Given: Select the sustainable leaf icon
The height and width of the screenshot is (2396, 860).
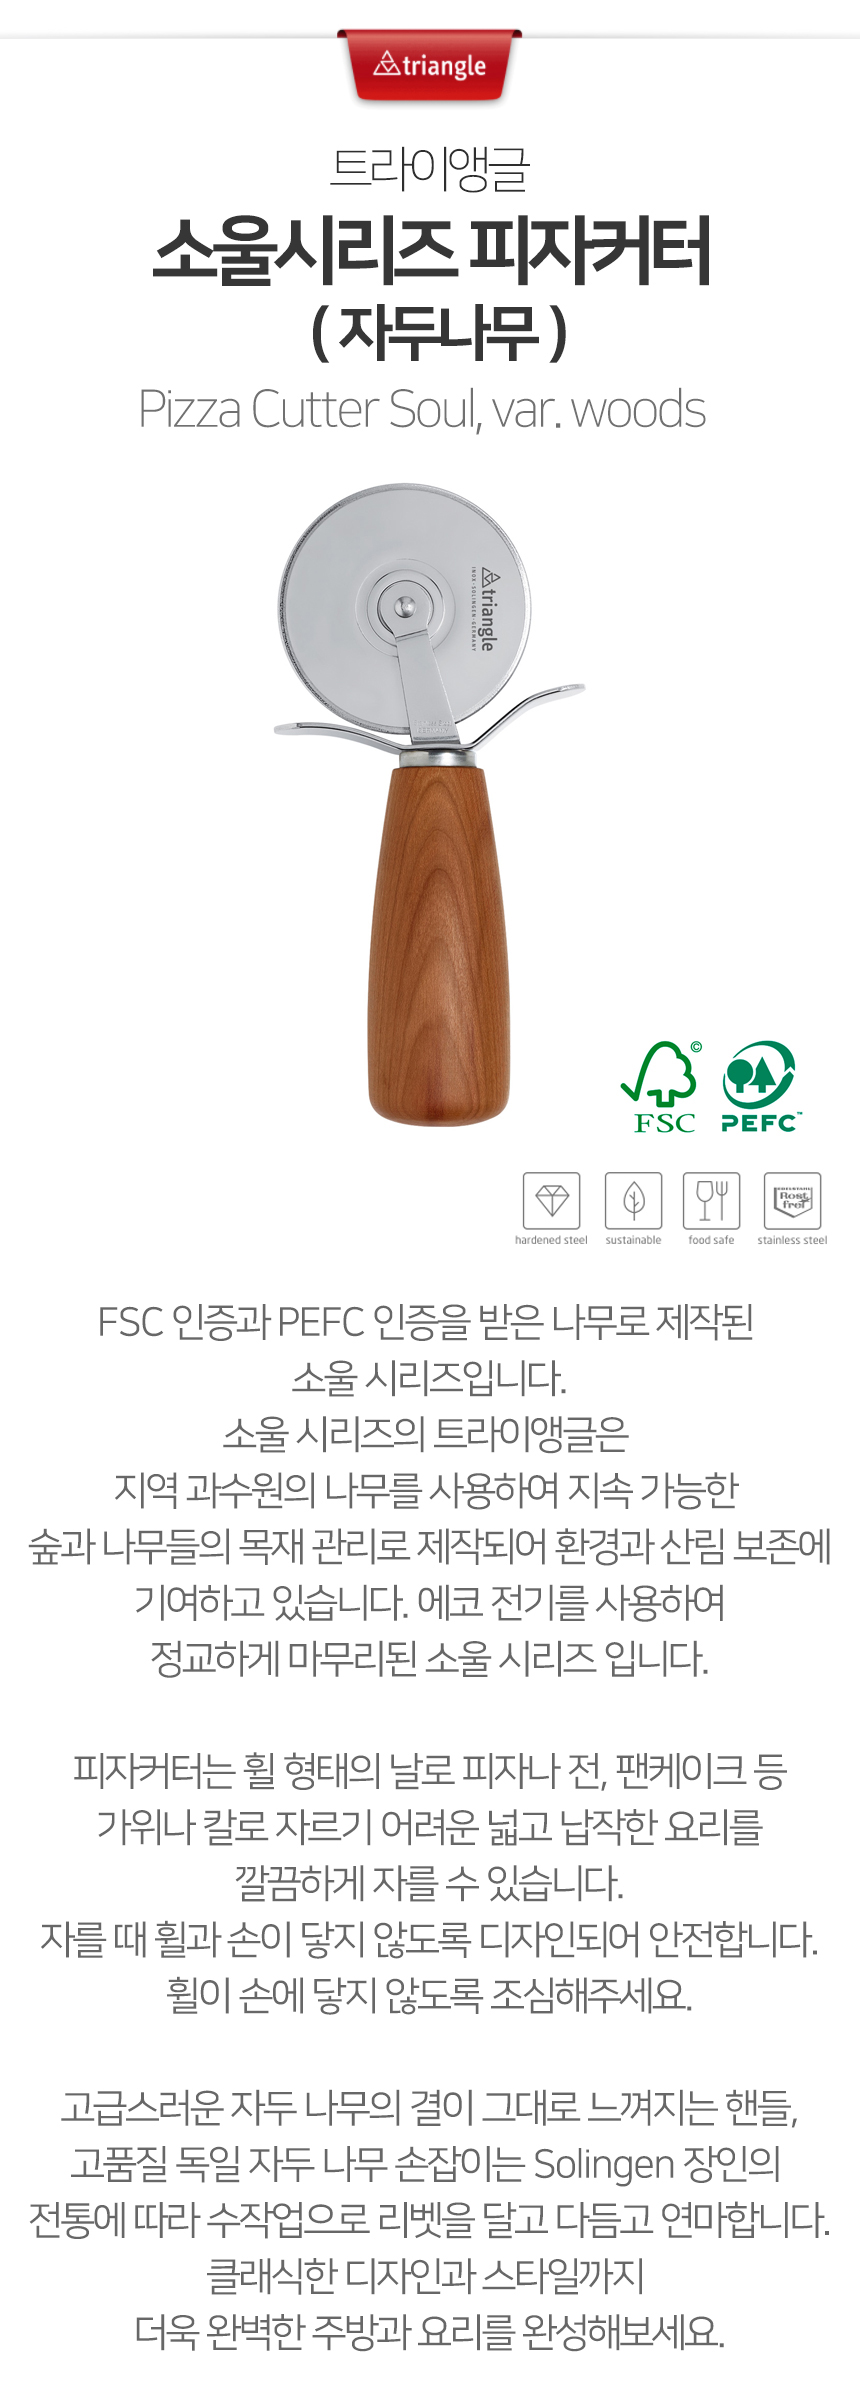Looking at the screenshot, I should pos(633,1200).
